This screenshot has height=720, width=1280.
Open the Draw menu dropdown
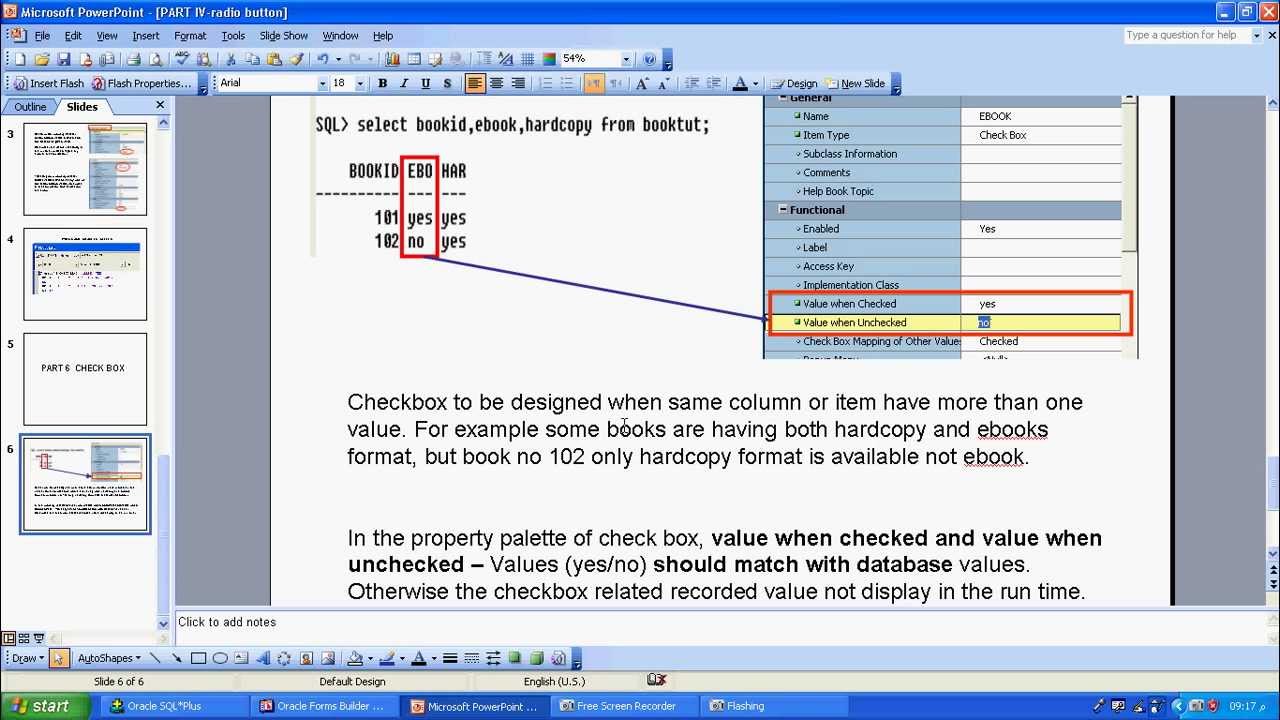(28, 658)
